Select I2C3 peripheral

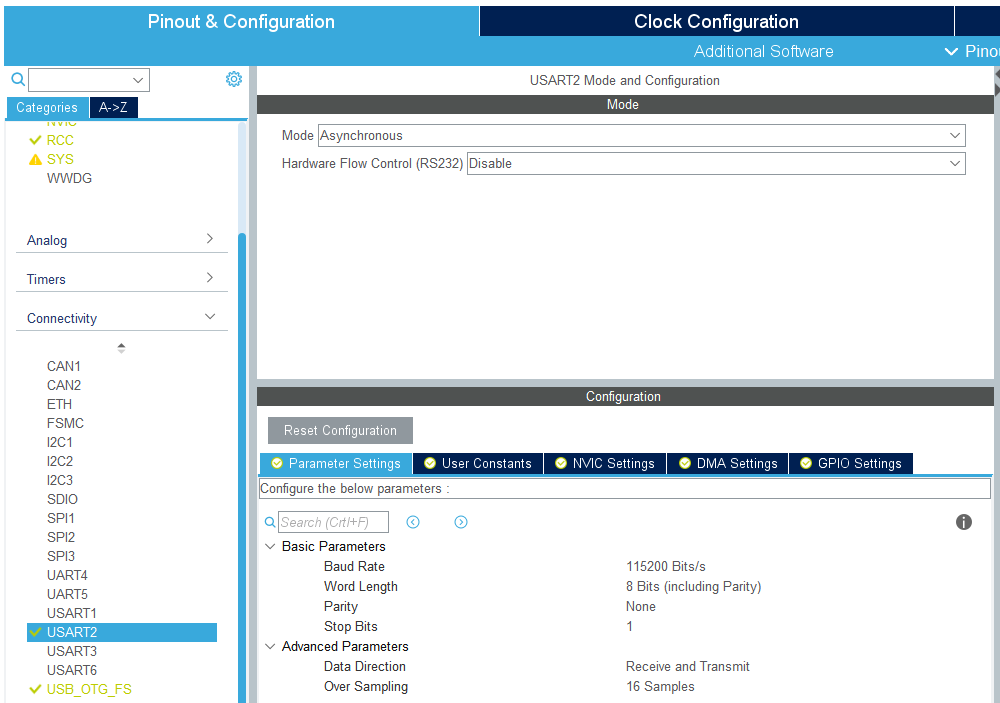(60, 480)
